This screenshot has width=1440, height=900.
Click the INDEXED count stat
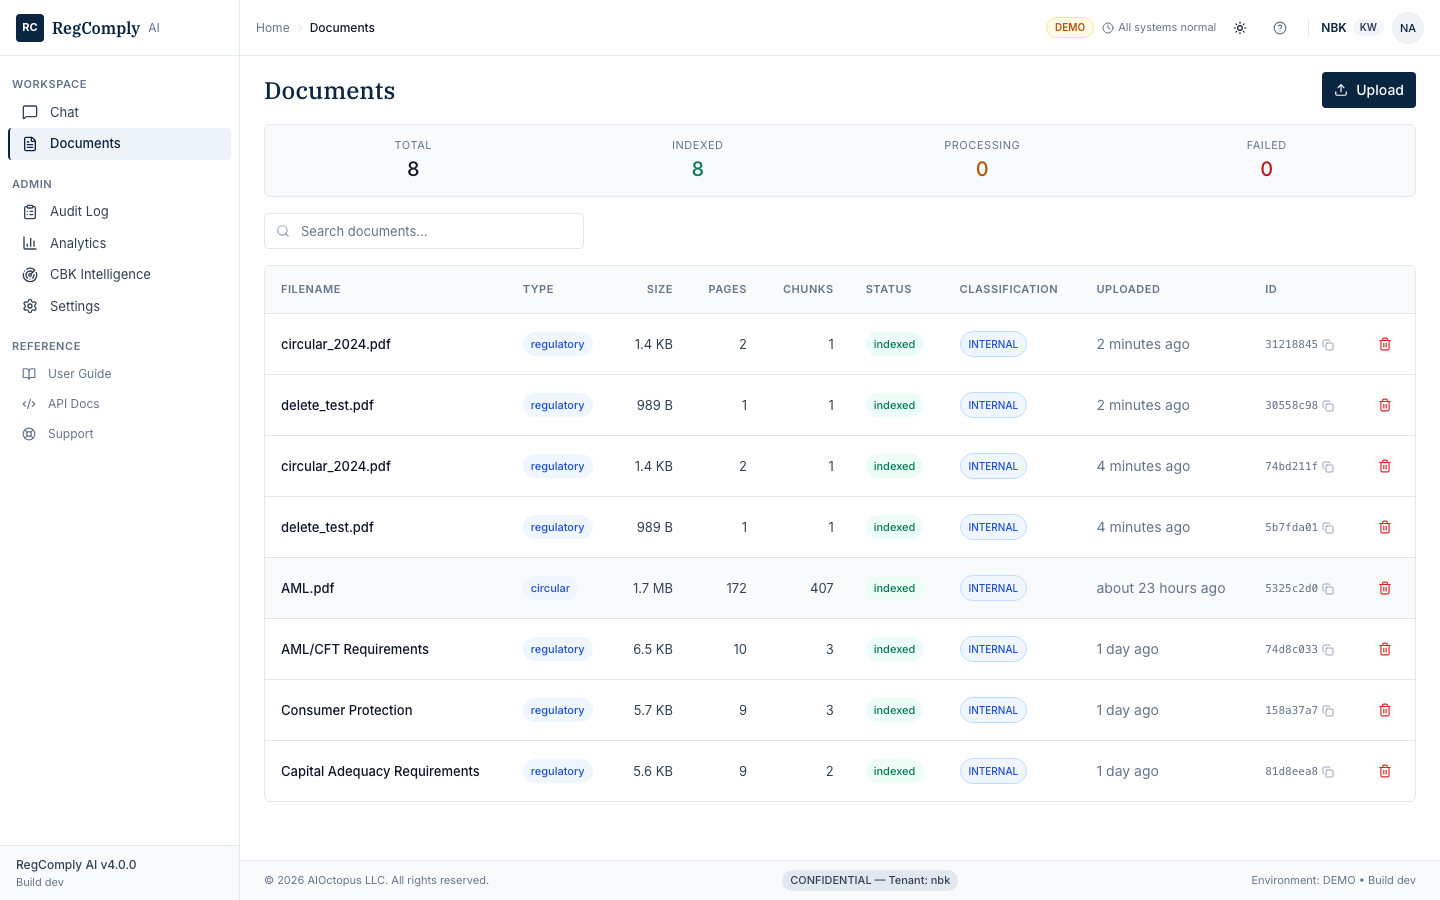(697, 160)
